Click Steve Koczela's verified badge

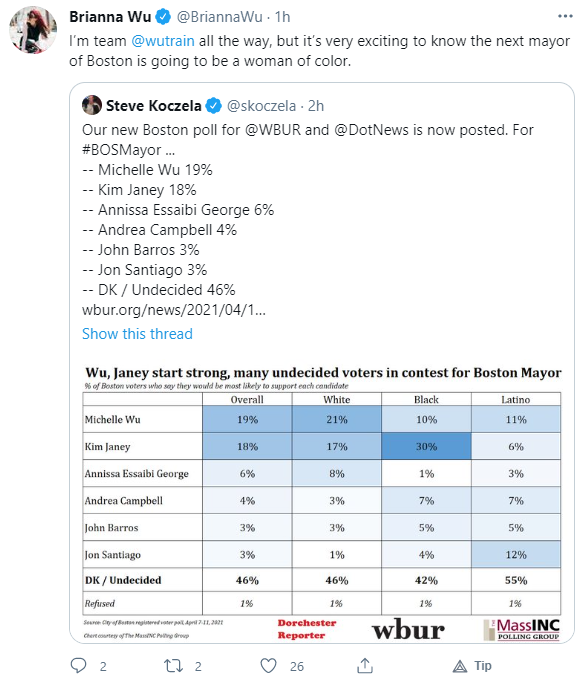click(213, 106)
